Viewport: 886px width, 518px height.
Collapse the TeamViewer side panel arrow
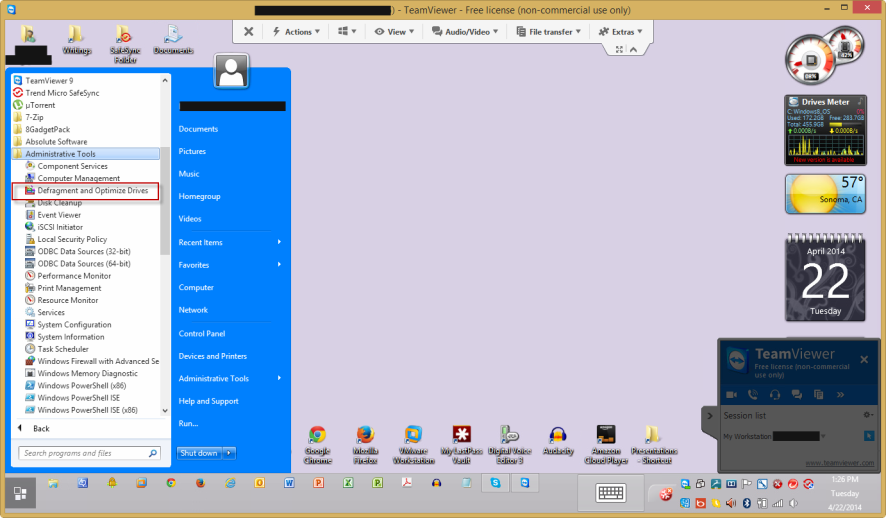pos(709,415)
